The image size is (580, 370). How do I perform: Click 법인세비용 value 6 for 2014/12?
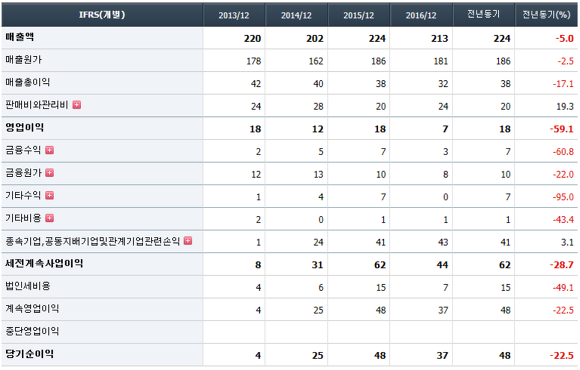(x=321, y=287)
